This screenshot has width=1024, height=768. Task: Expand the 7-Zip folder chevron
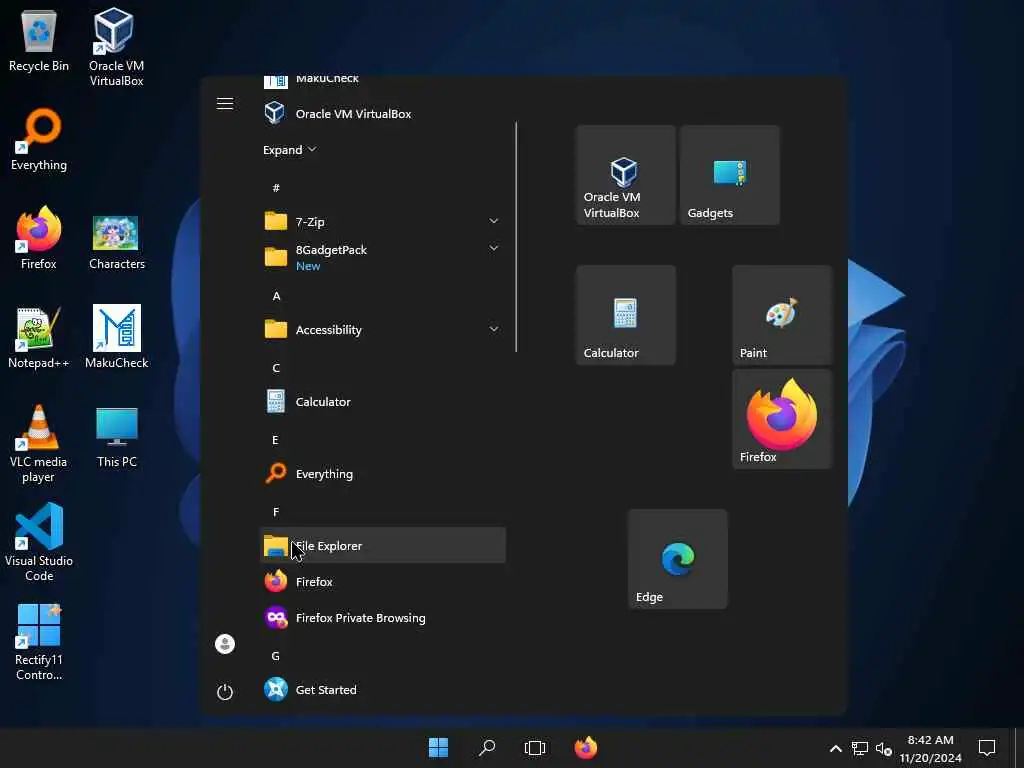click(x=494, y=221)
